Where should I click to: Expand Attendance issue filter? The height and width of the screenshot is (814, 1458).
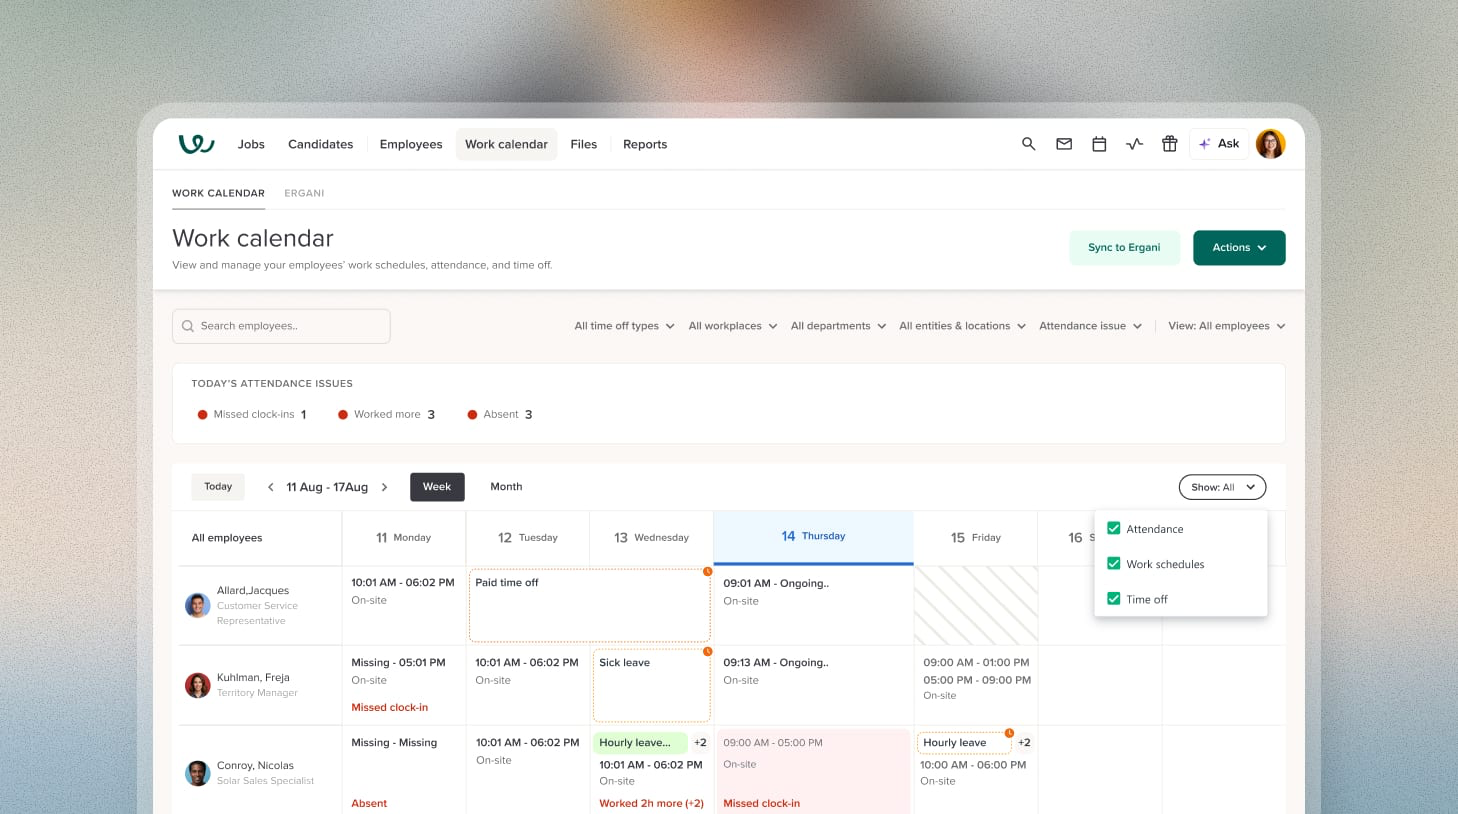1090,326
